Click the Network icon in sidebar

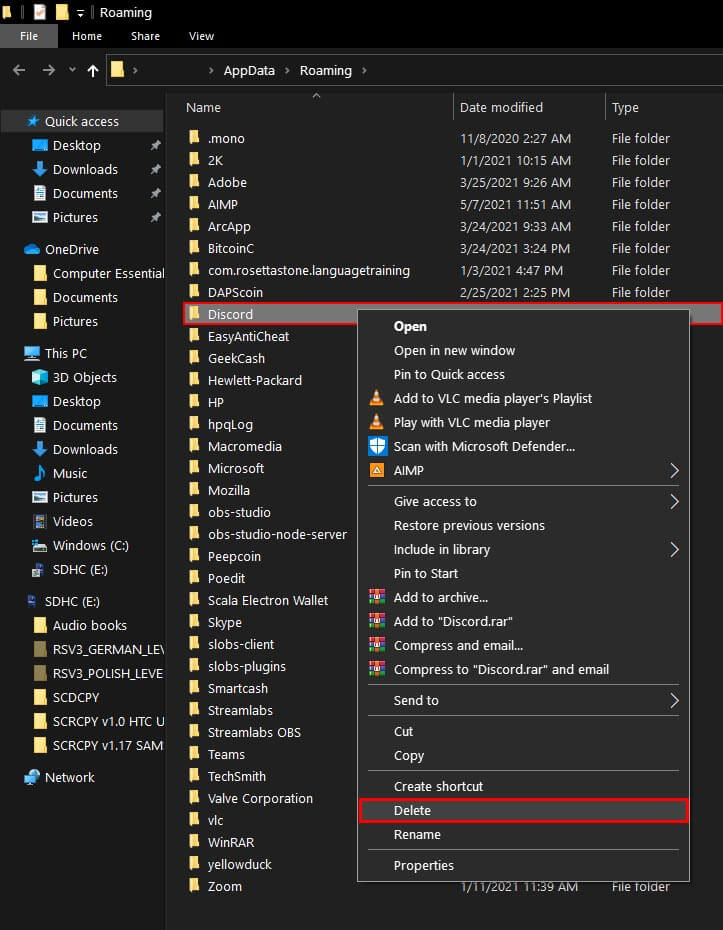(32, 777)
